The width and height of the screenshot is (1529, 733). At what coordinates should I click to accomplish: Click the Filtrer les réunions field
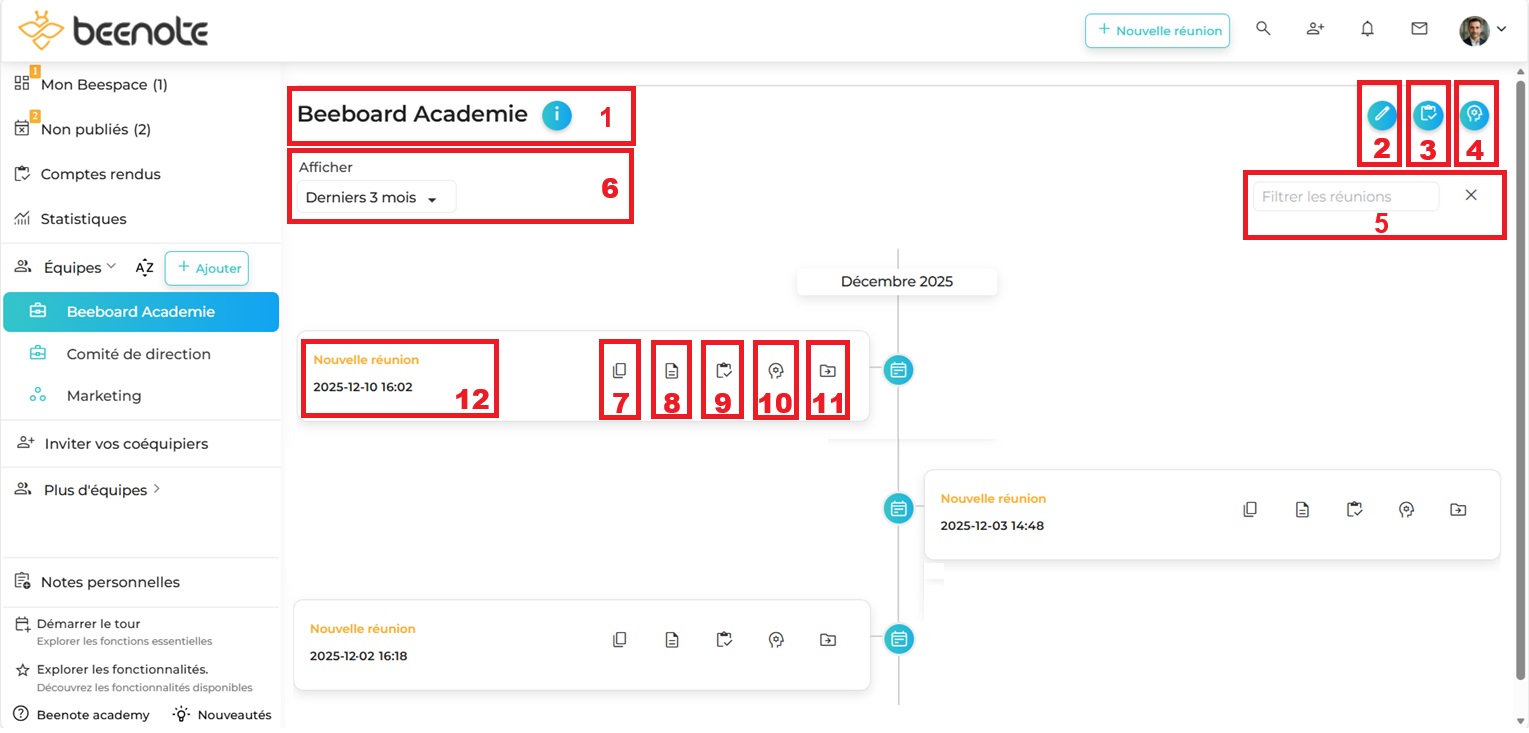(1345, 197)
